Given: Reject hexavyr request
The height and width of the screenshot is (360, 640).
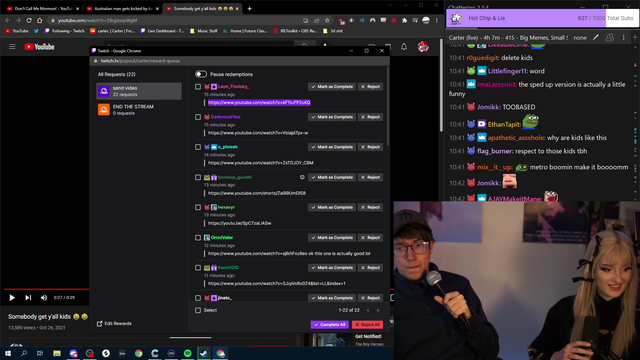Looking at the screenshot, I should point(370,207).
